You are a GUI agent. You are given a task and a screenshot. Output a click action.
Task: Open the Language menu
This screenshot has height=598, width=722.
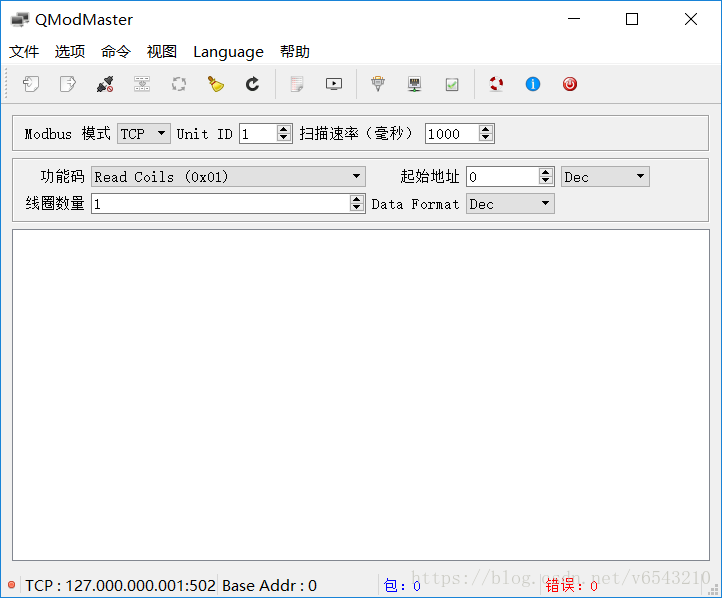pyautogui.click(x=228, y=52)
